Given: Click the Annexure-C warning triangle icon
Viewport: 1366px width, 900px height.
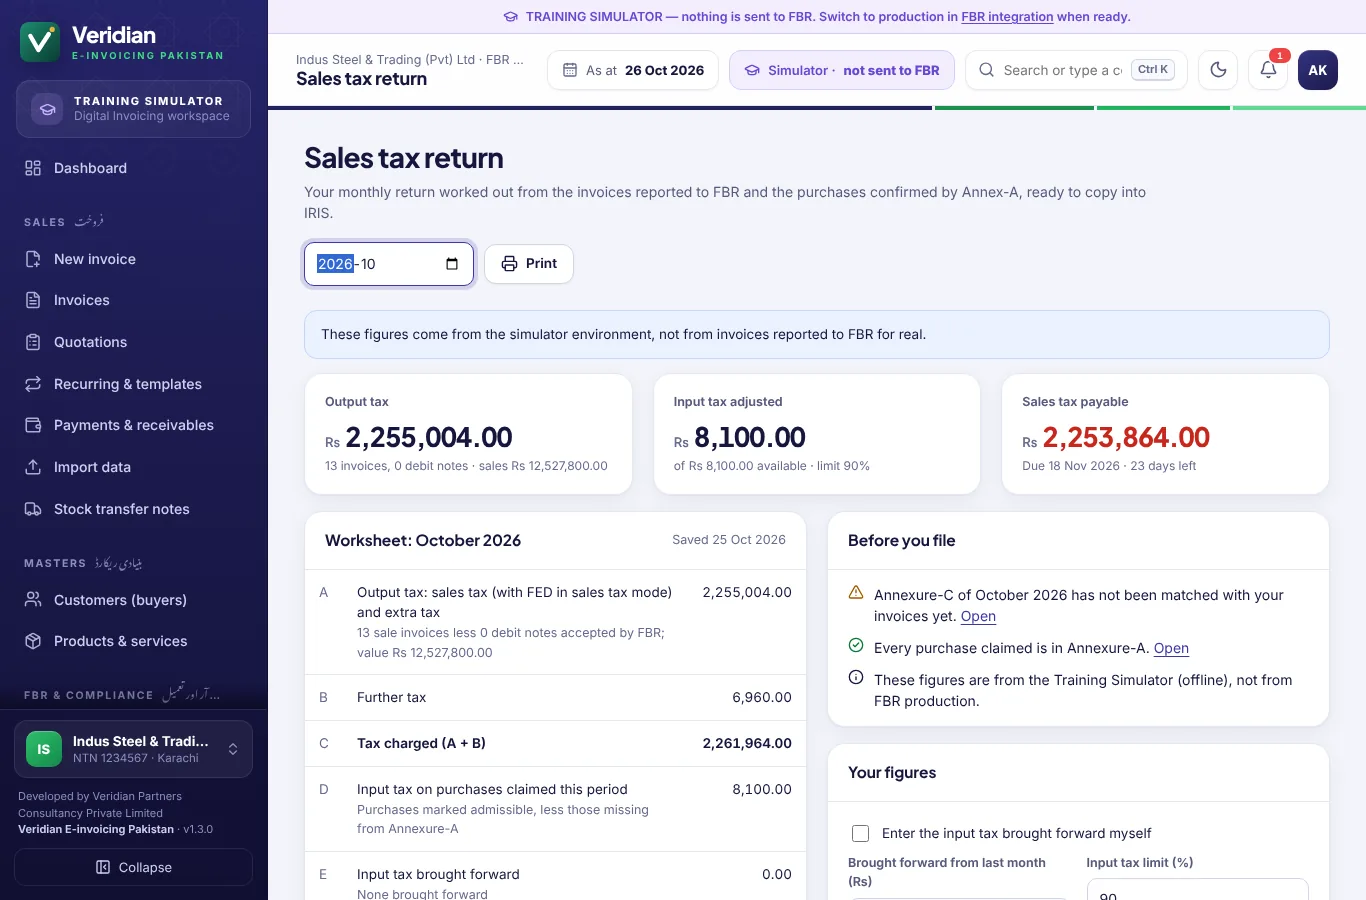Looking at the screenshot, I should 856,593.
